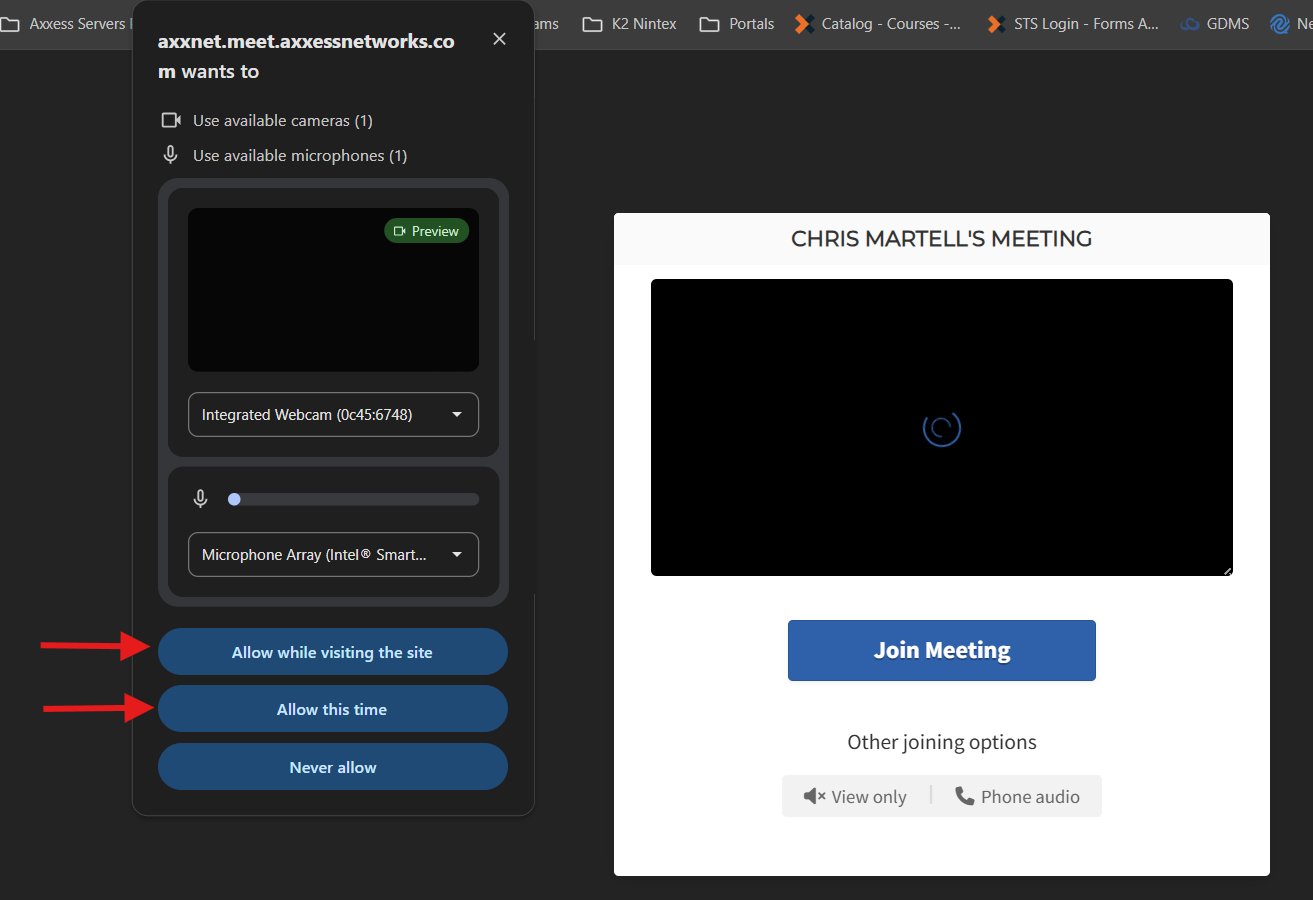The image size is (1313, 900).
Task: Click the microphone level slider bar
Action: pyautogui.click(x=355, y=499)
